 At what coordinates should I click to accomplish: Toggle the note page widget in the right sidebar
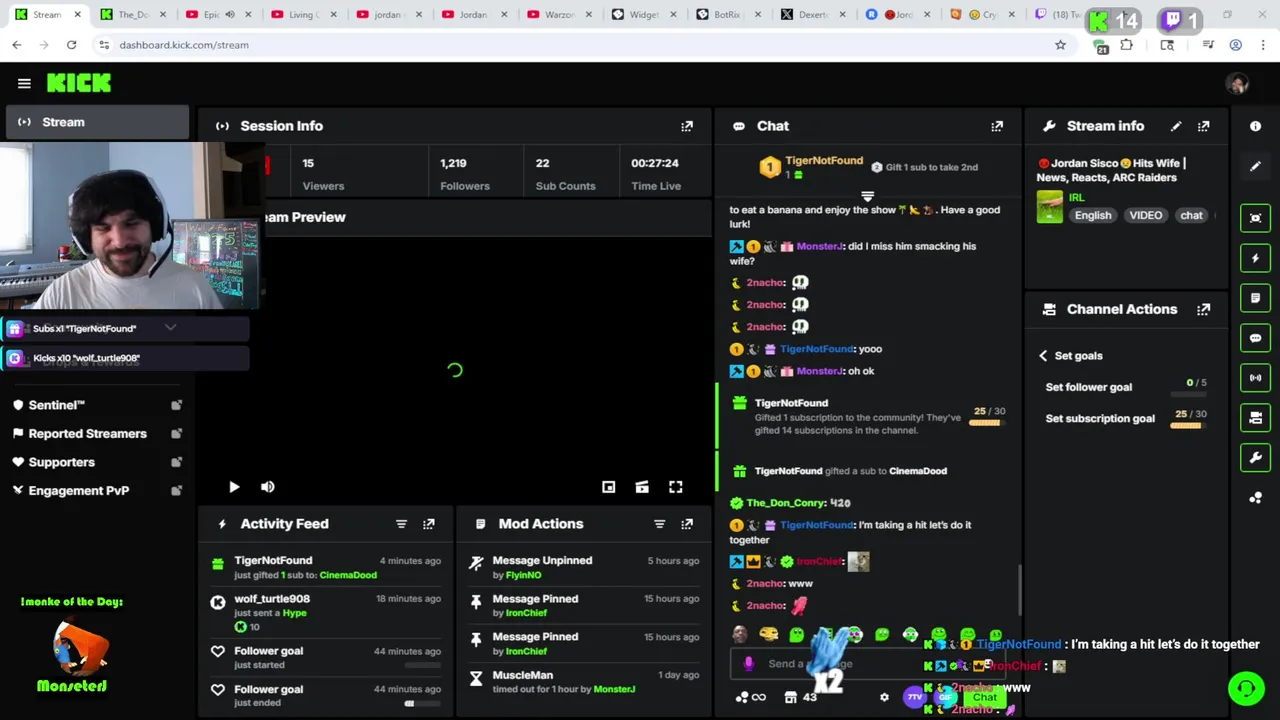click(1255, 298)
